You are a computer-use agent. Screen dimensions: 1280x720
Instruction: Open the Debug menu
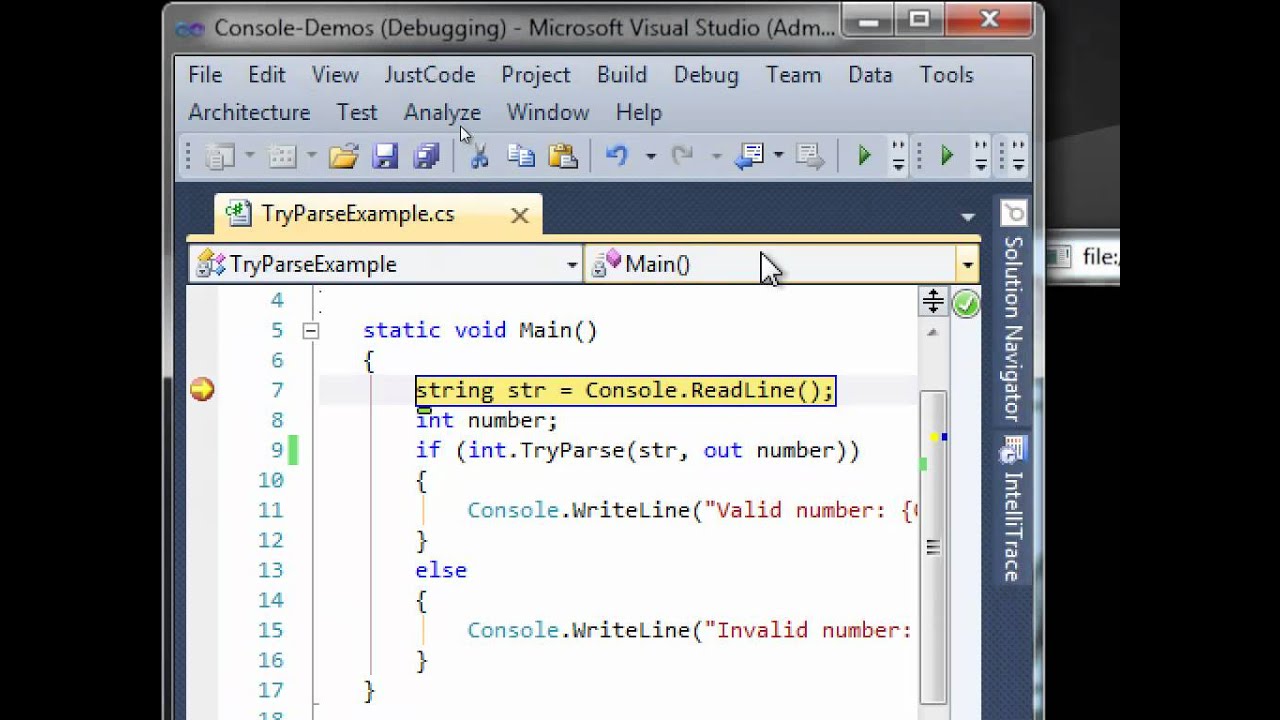coord(706,75)
